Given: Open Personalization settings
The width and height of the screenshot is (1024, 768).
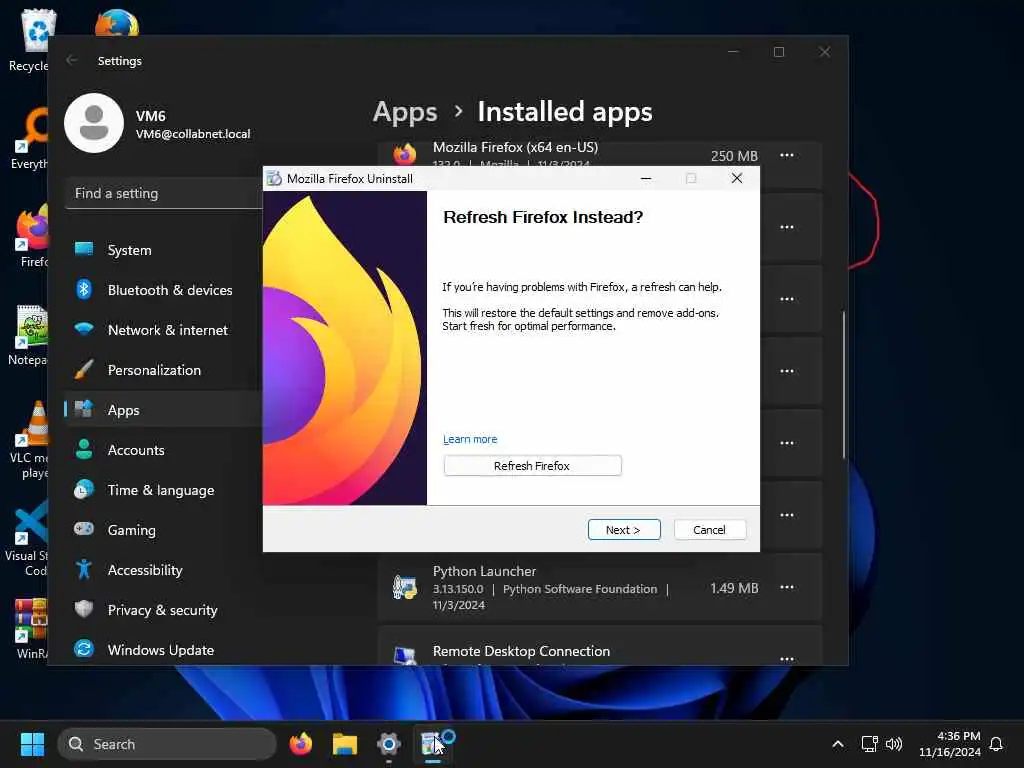Looking at the screenshot, I should tap(163, 370).
